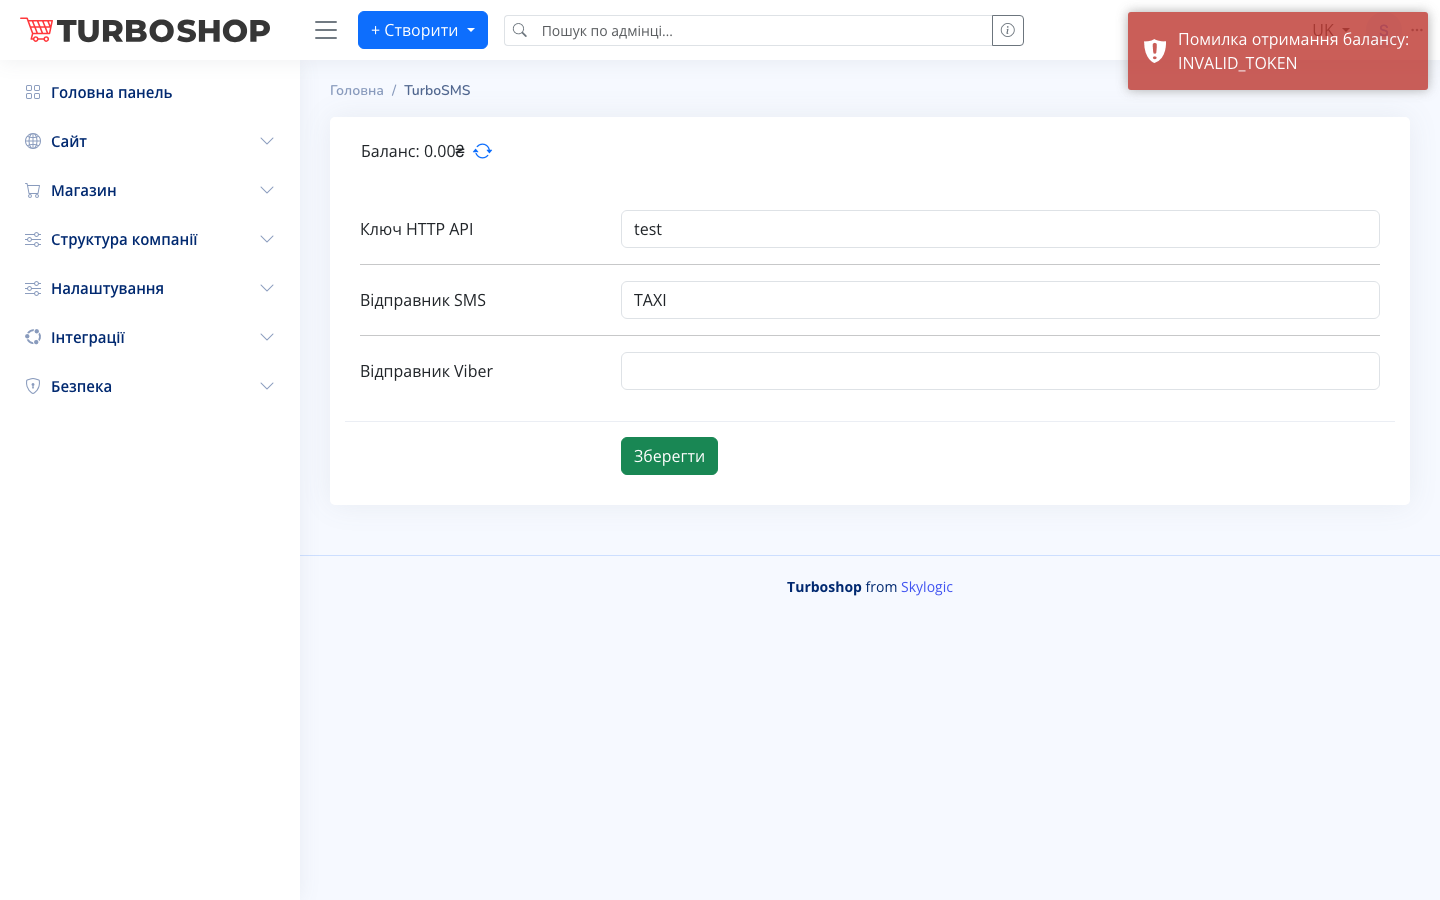Click the Ключ HTTP API input field
This screenshot has width=1440, height=900.
(1000, 229)
